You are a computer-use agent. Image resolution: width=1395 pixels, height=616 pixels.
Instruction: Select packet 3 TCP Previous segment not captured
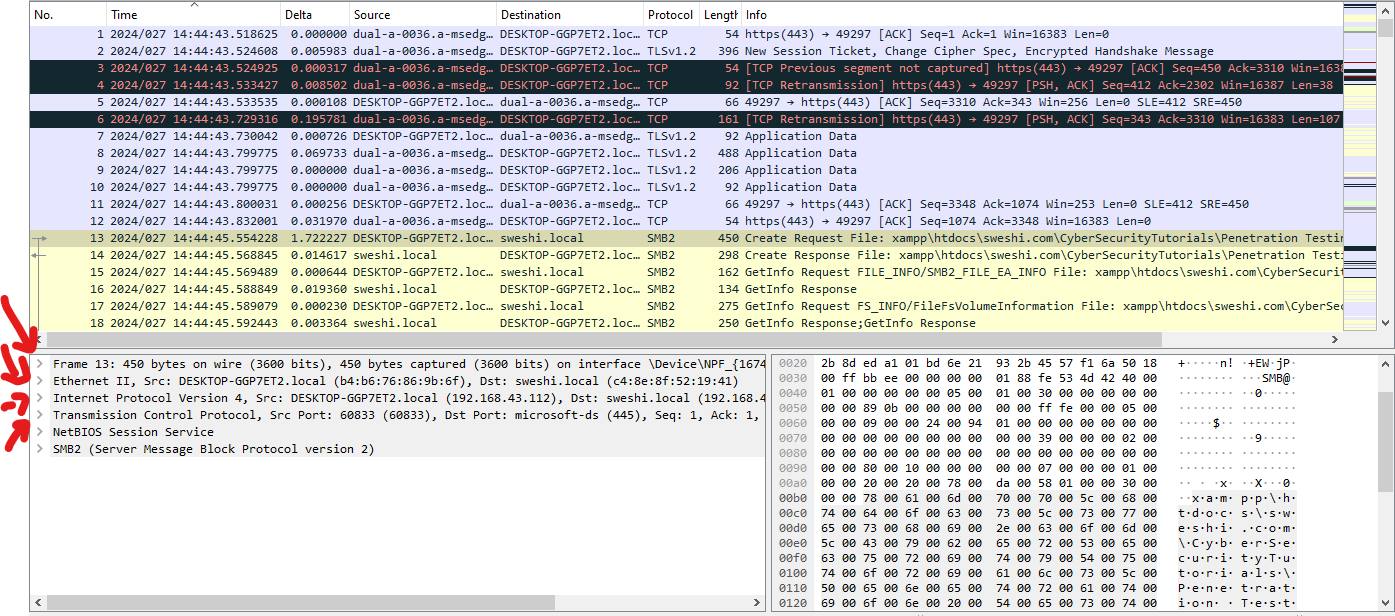tap(686, 68)
